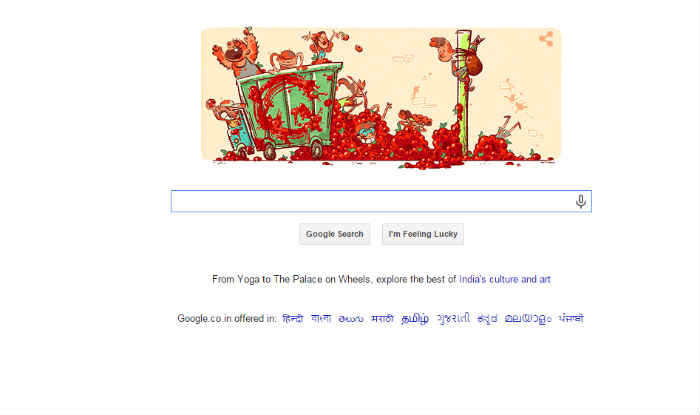Open the La Tomatina festival doodle
The height and width of the screenshot is (415, 700).
click(381, 97)
